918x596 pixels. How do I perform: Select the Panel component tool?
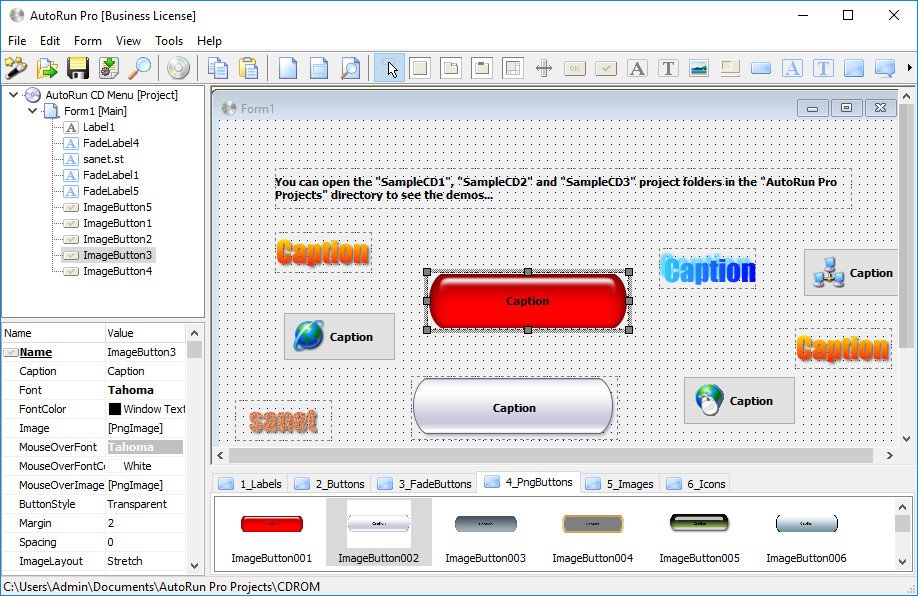pyautogui.click(x=420, y=68)
